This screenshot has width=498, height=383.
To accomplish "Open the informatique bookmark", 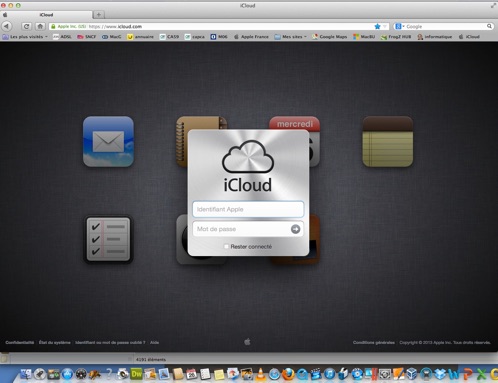I will tap(435, 37).
